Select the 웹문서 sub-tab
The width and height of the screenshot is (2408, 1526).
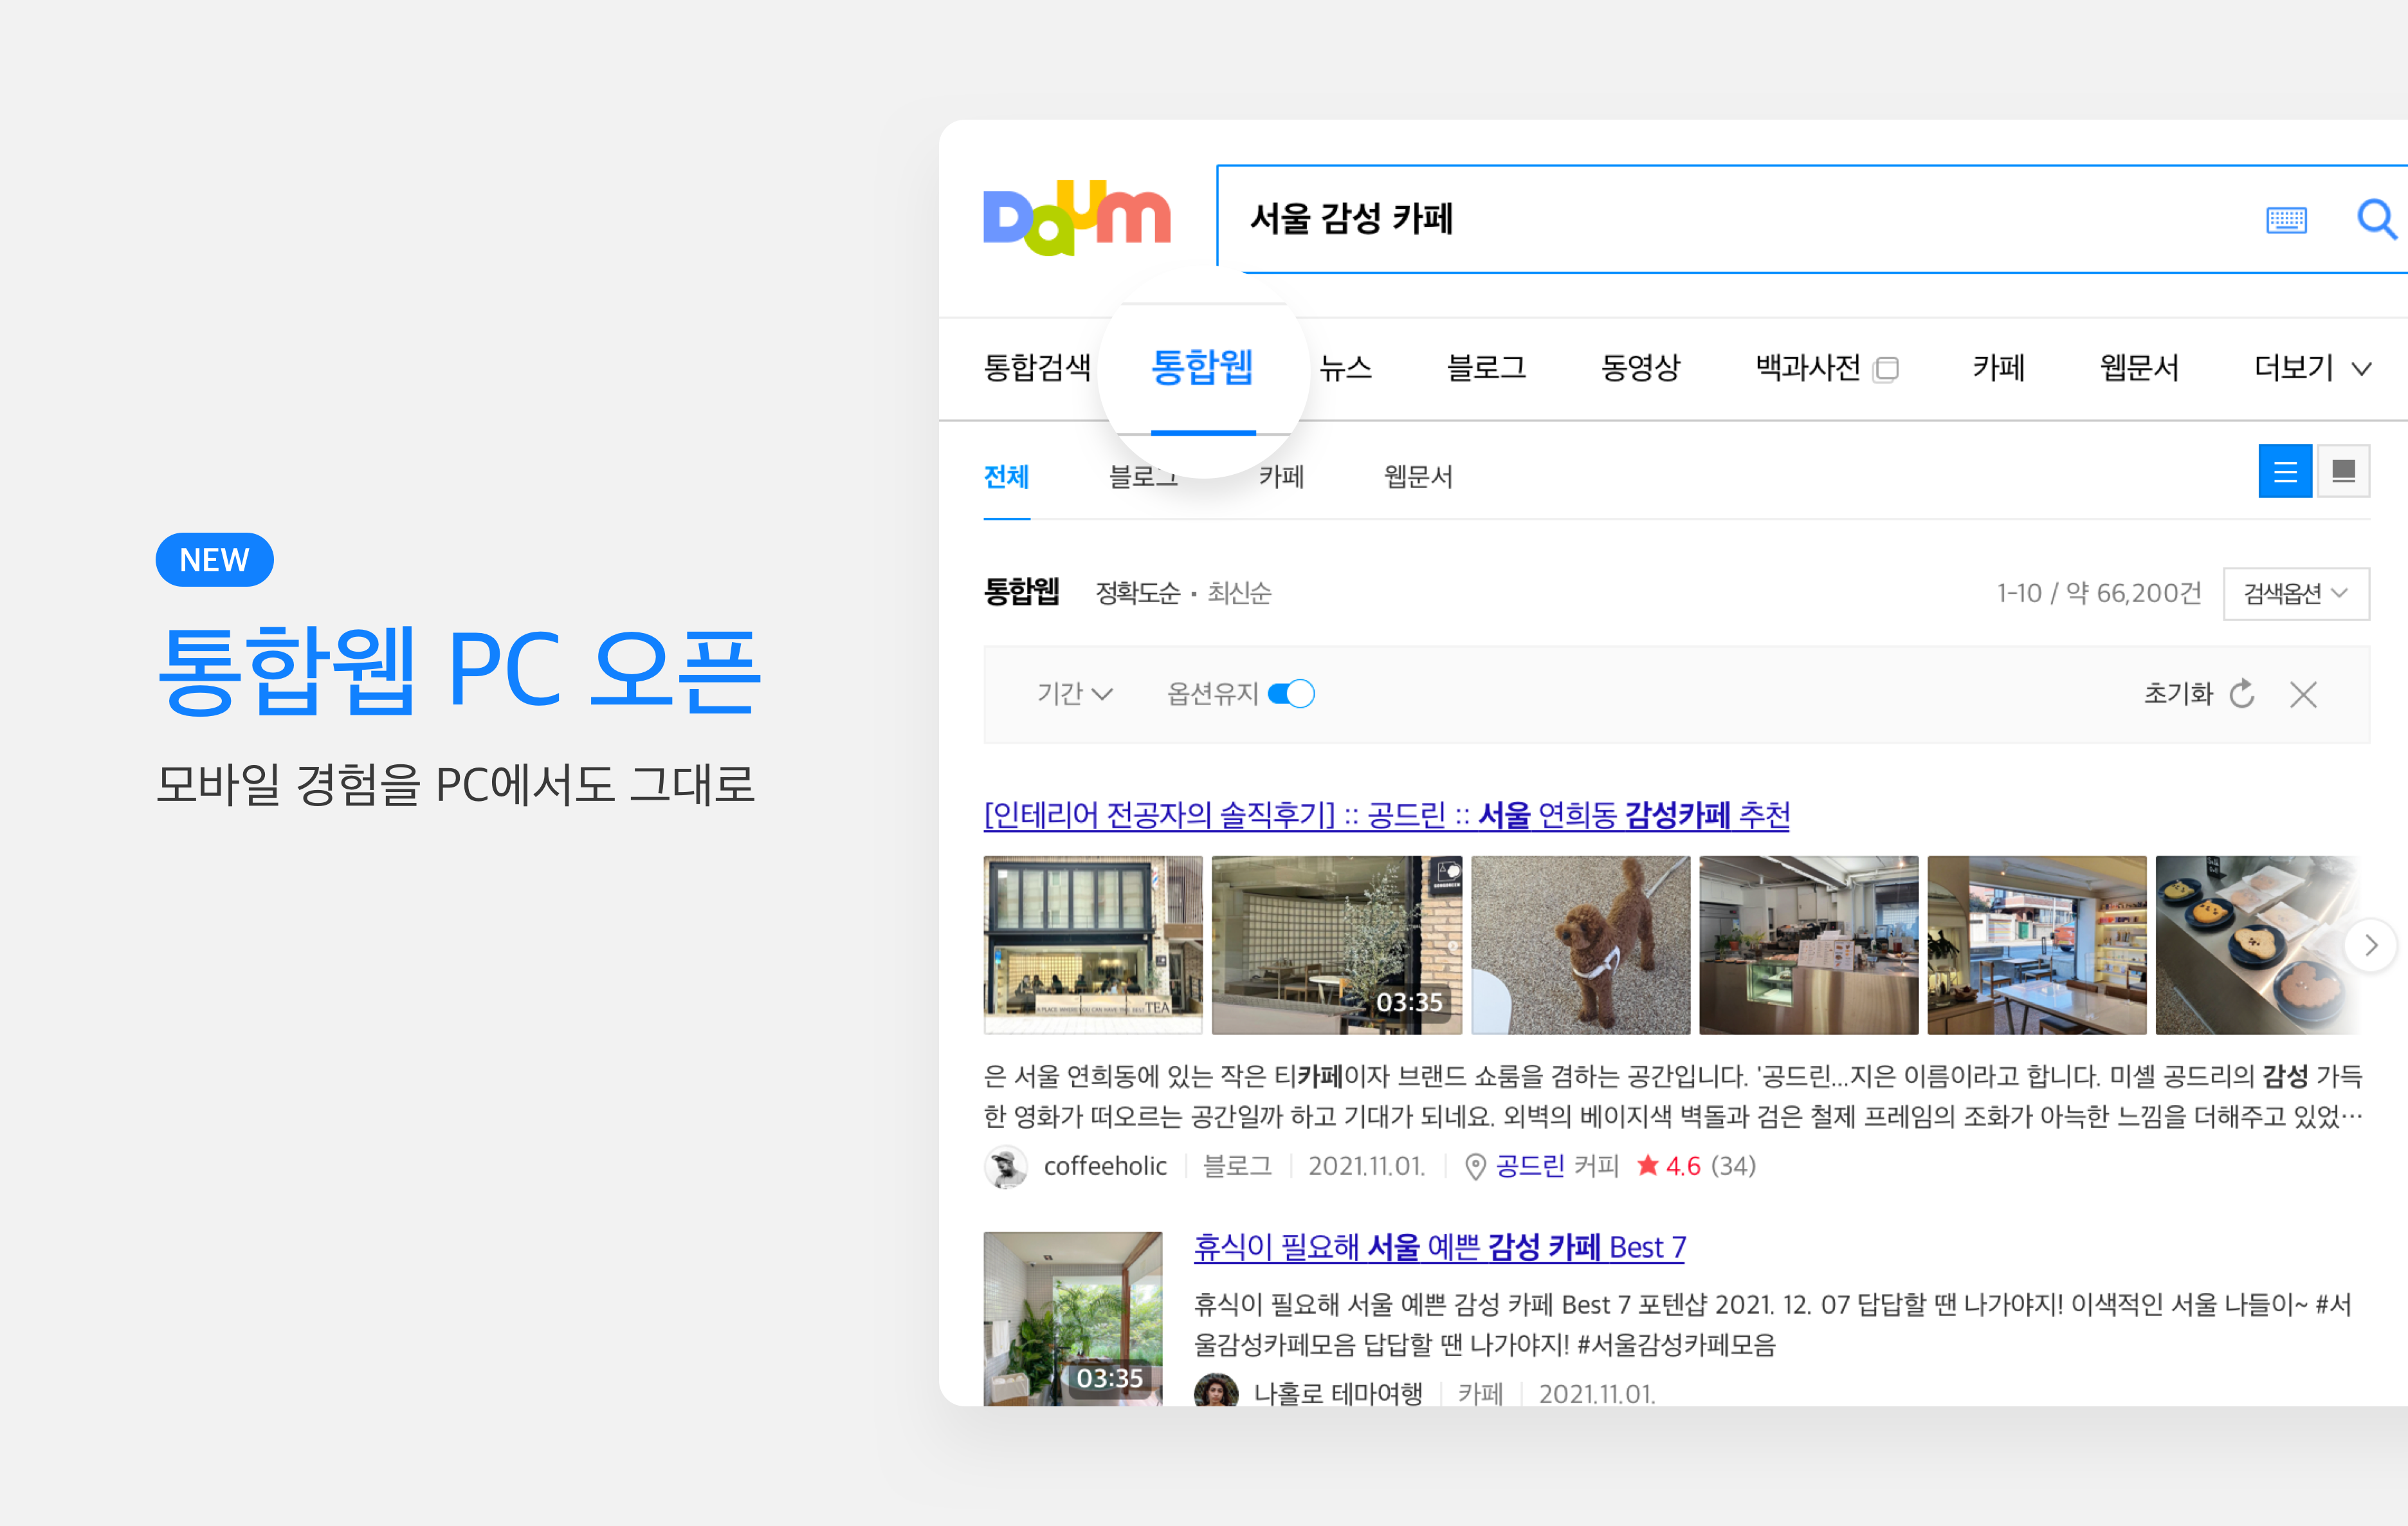(x=1418, y=477)
